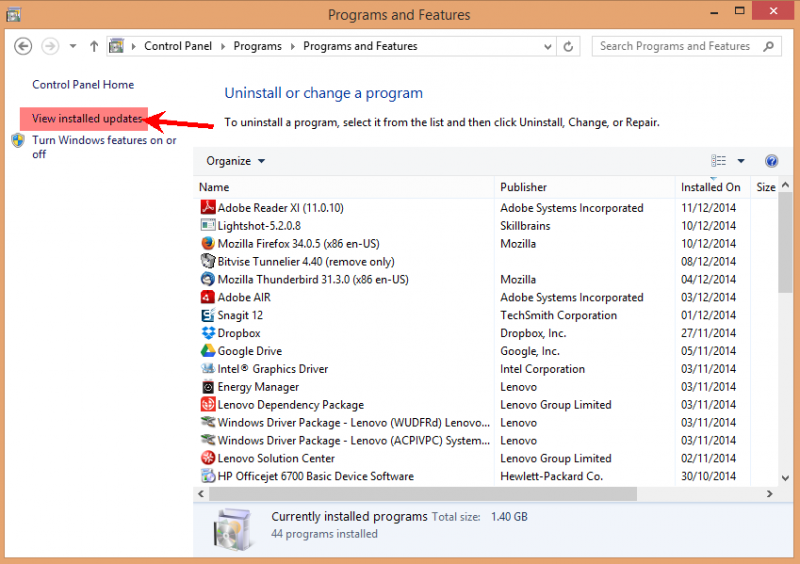Expand breadcrumb arrow after Control Panel
Image resolution: width=800 pixels, height=564 pixels.
(x=223, y=47)
